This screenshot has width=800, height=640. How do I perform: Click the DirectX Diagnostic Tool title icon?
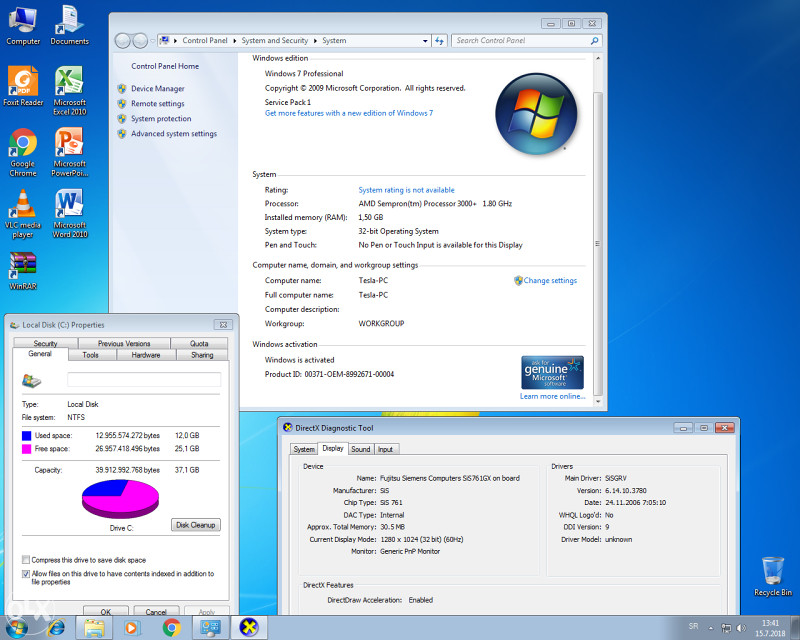[288, 428]
